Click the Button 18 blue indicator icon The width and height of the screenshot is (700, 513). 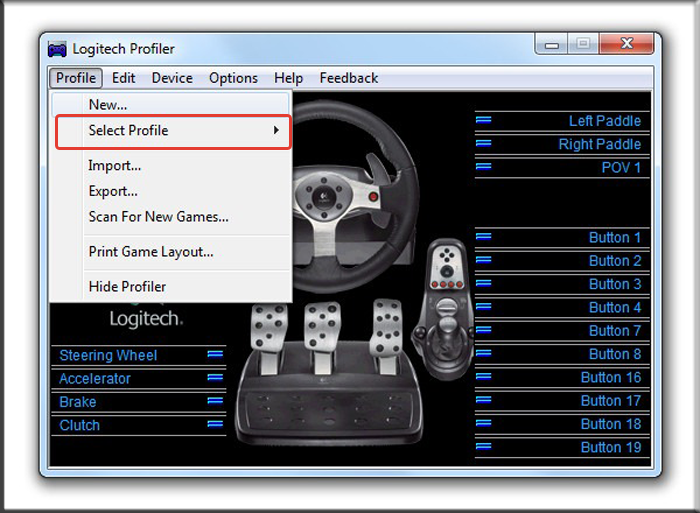pos(483,423)
